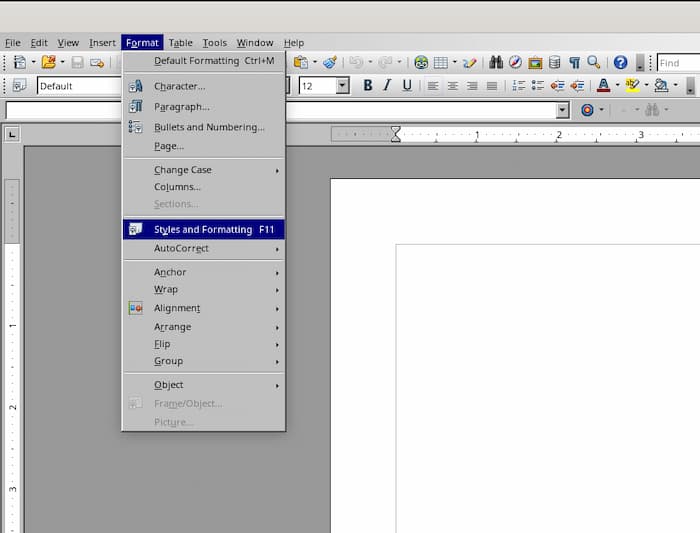Expand the New document dropdown arrow
The height and width of the screenshot is (533, 700).
click(x=33, y=62)
